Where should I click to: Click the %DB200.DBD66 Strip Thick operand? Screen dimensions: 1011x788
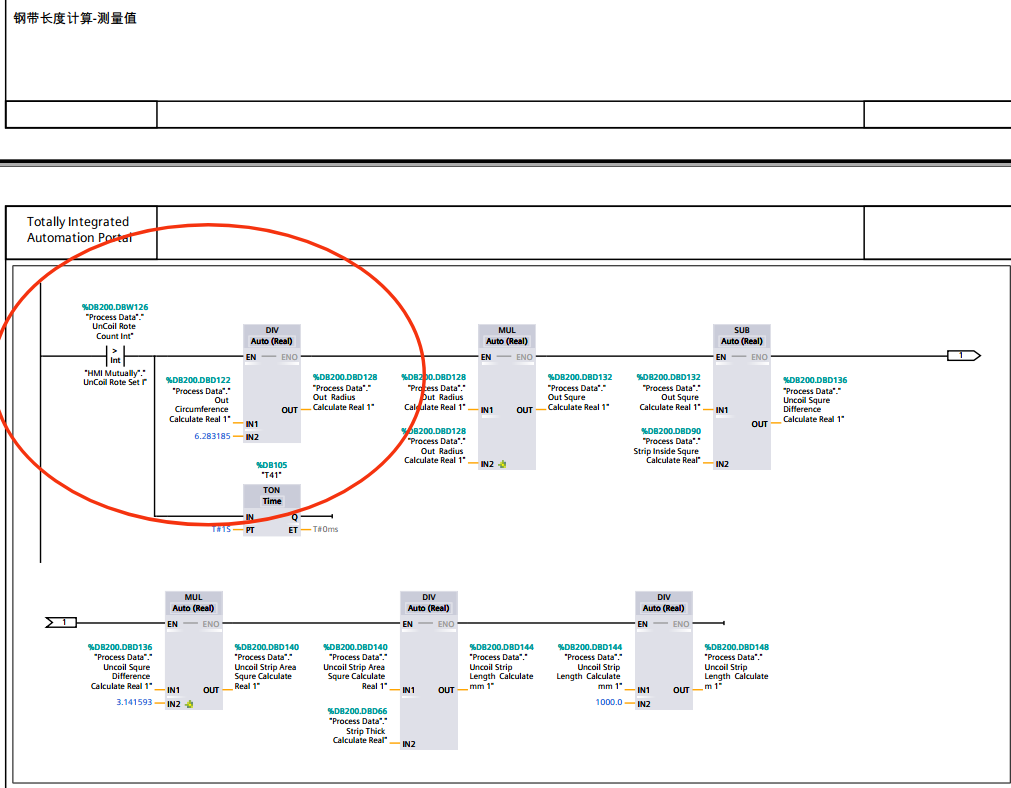[x=357, y=711]
